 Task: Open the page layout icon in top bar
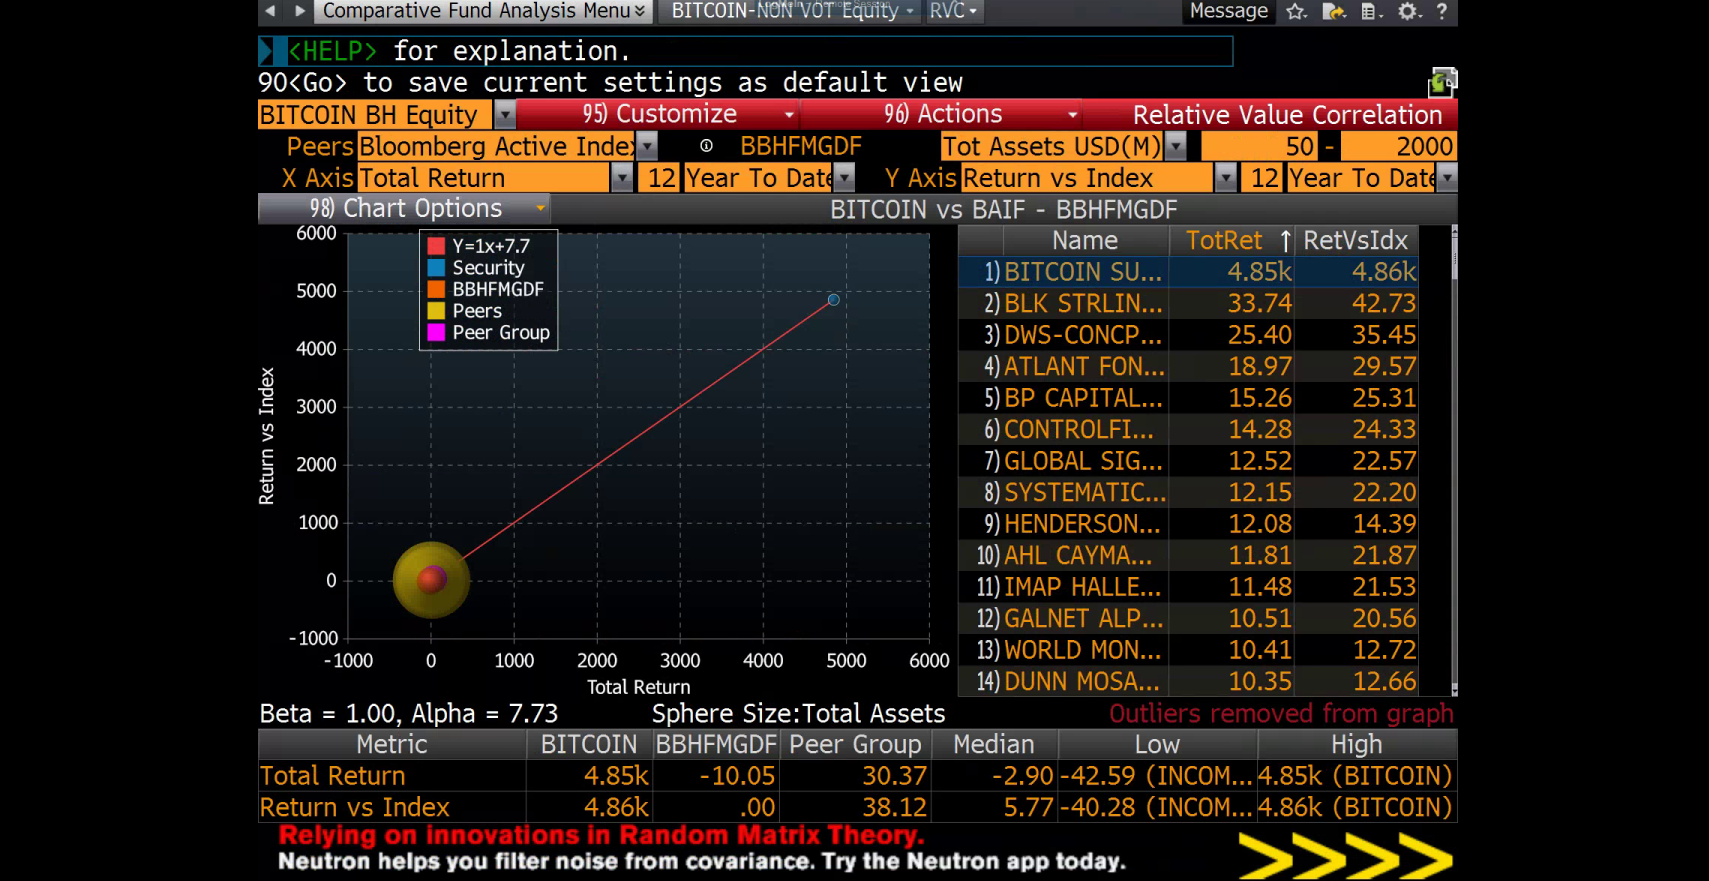(x=1372, y=11)
